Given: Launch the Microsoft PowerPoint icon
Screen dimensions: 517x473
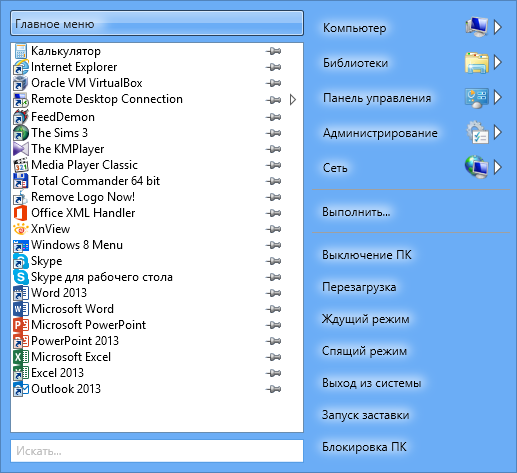Looking at the screenshot, I should (x=21, y=325).
